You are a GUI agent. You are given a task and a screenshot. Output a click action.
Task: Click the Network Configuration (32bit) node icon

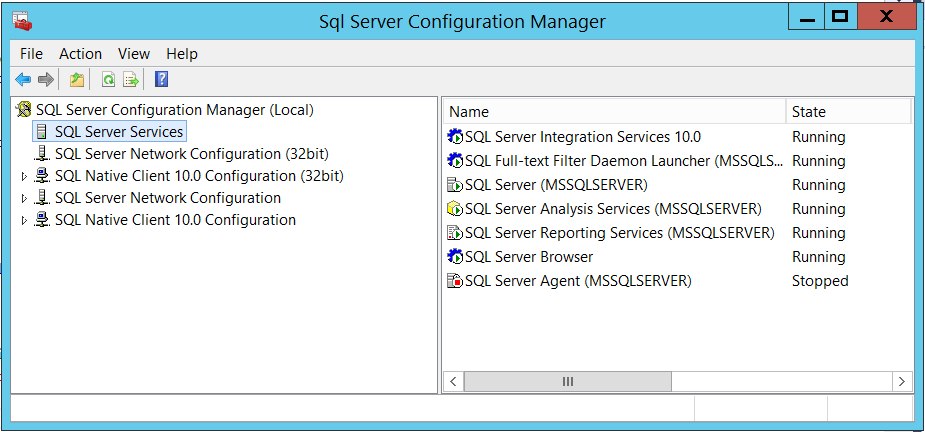tap(42, 154)
